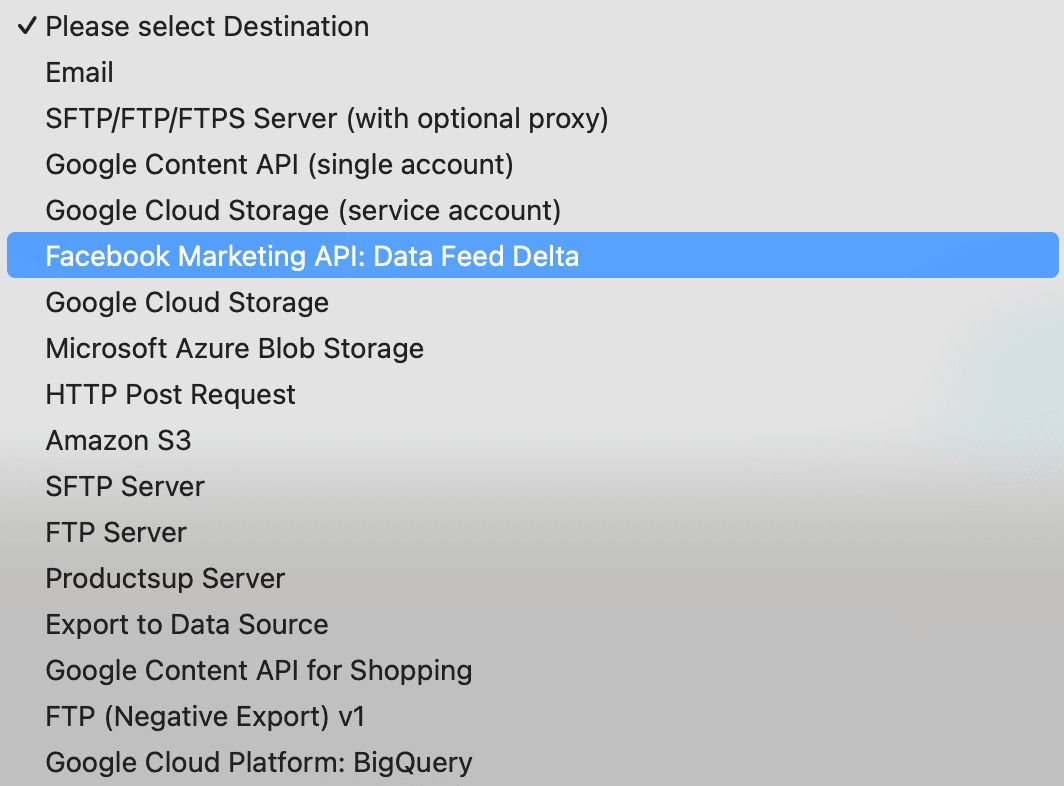
Task: Pick HTTP Post Request destination
Action: point(533,395)
